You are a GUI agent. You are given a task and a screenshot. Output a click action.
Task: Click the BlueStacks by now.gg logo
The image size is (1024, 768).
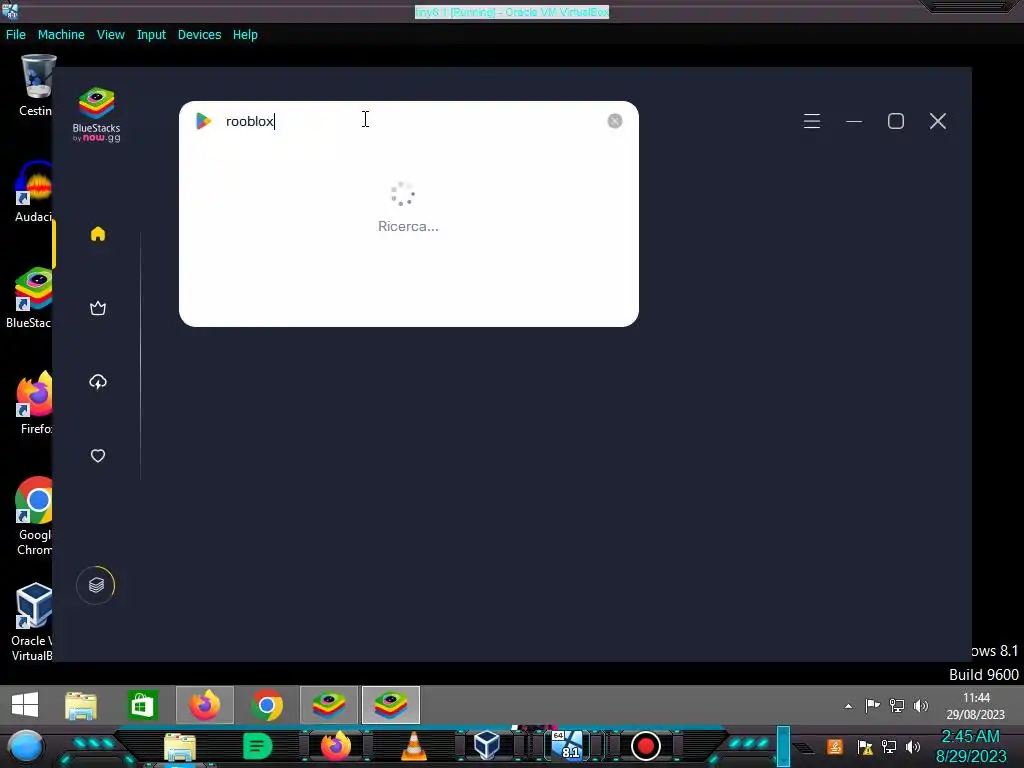point(97,114)
